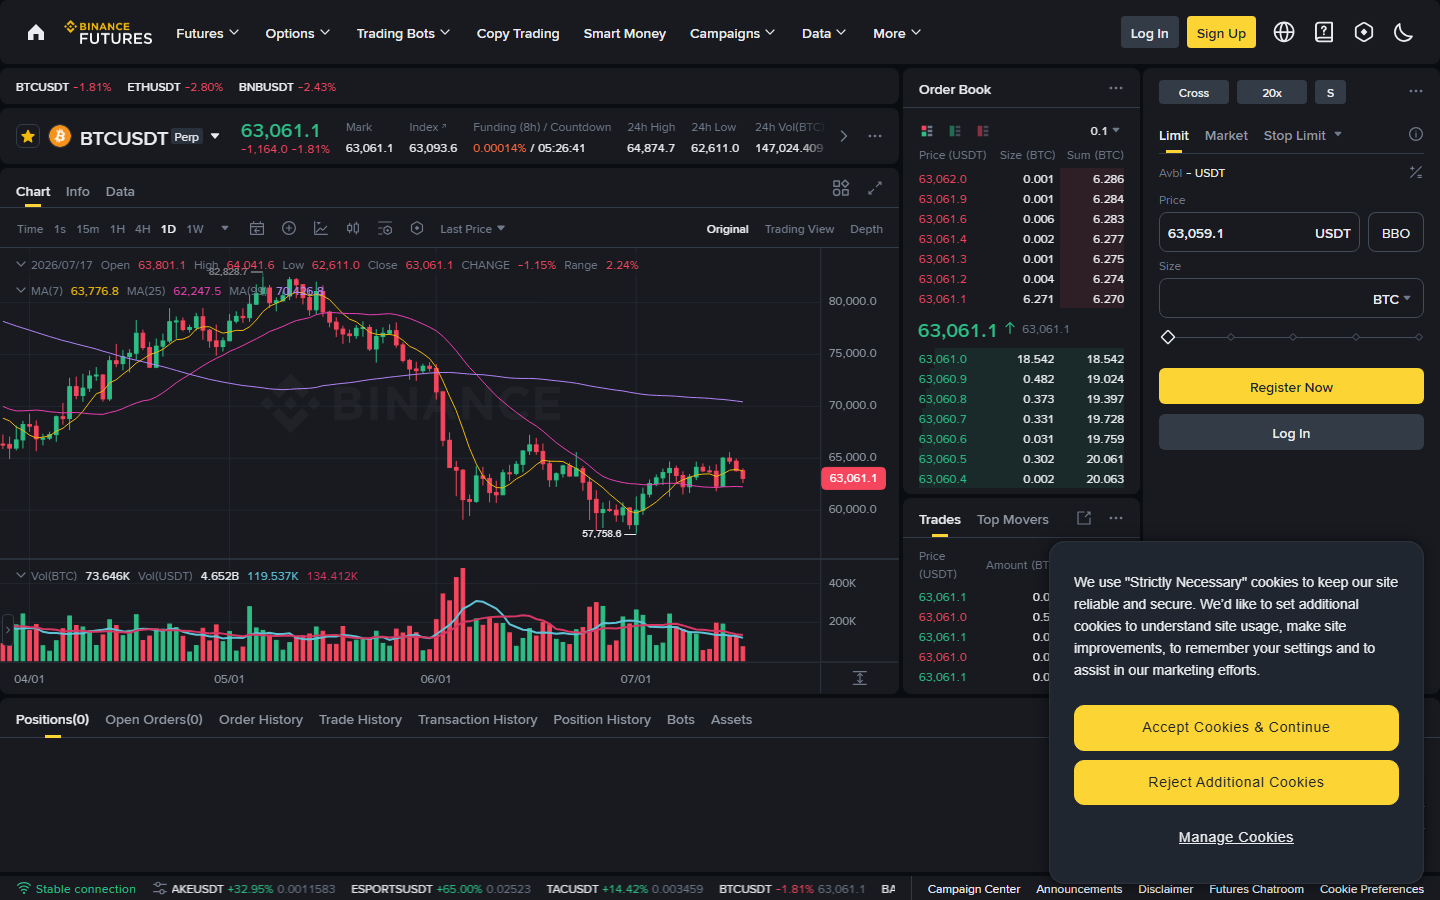Expand the Data menu
Viewport: 1440px width, 900px height.
click(x=823, y=33)
